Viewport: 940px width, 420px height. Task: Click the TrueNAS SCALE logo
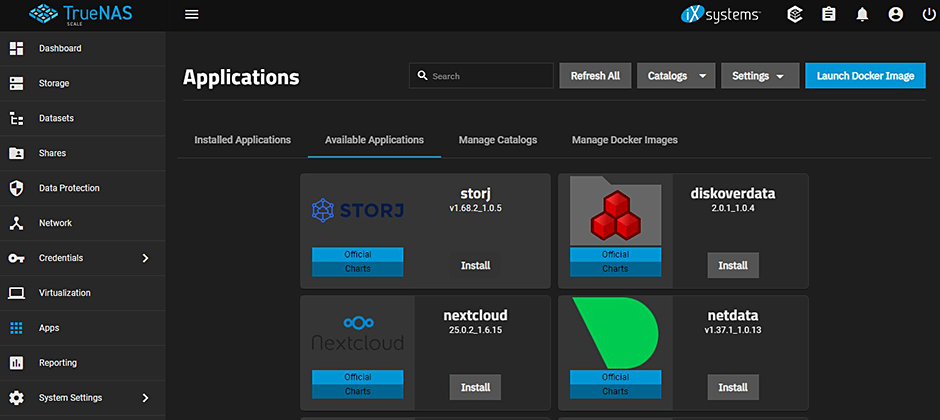(80, 14)
